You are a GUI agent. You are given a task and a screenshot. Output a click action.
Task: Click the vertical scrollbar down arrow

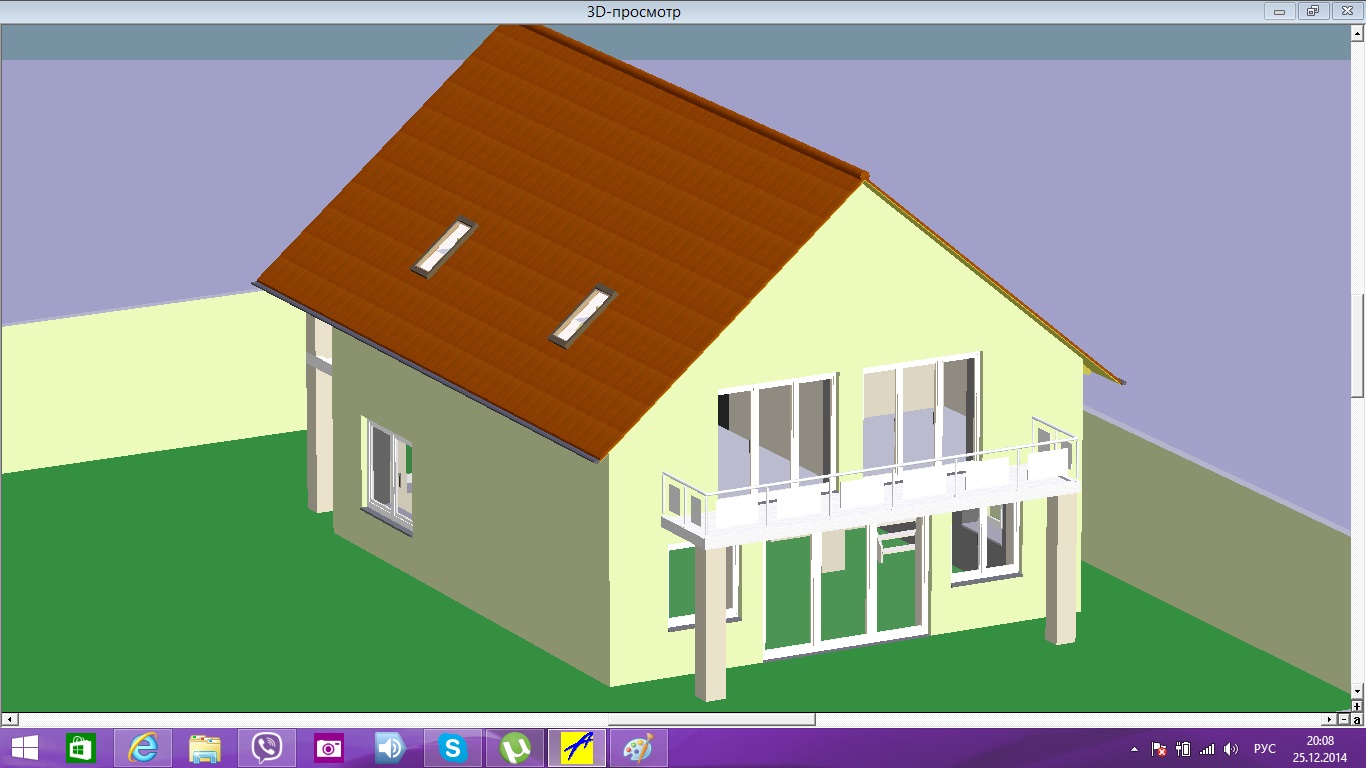tap(1357, 691)
